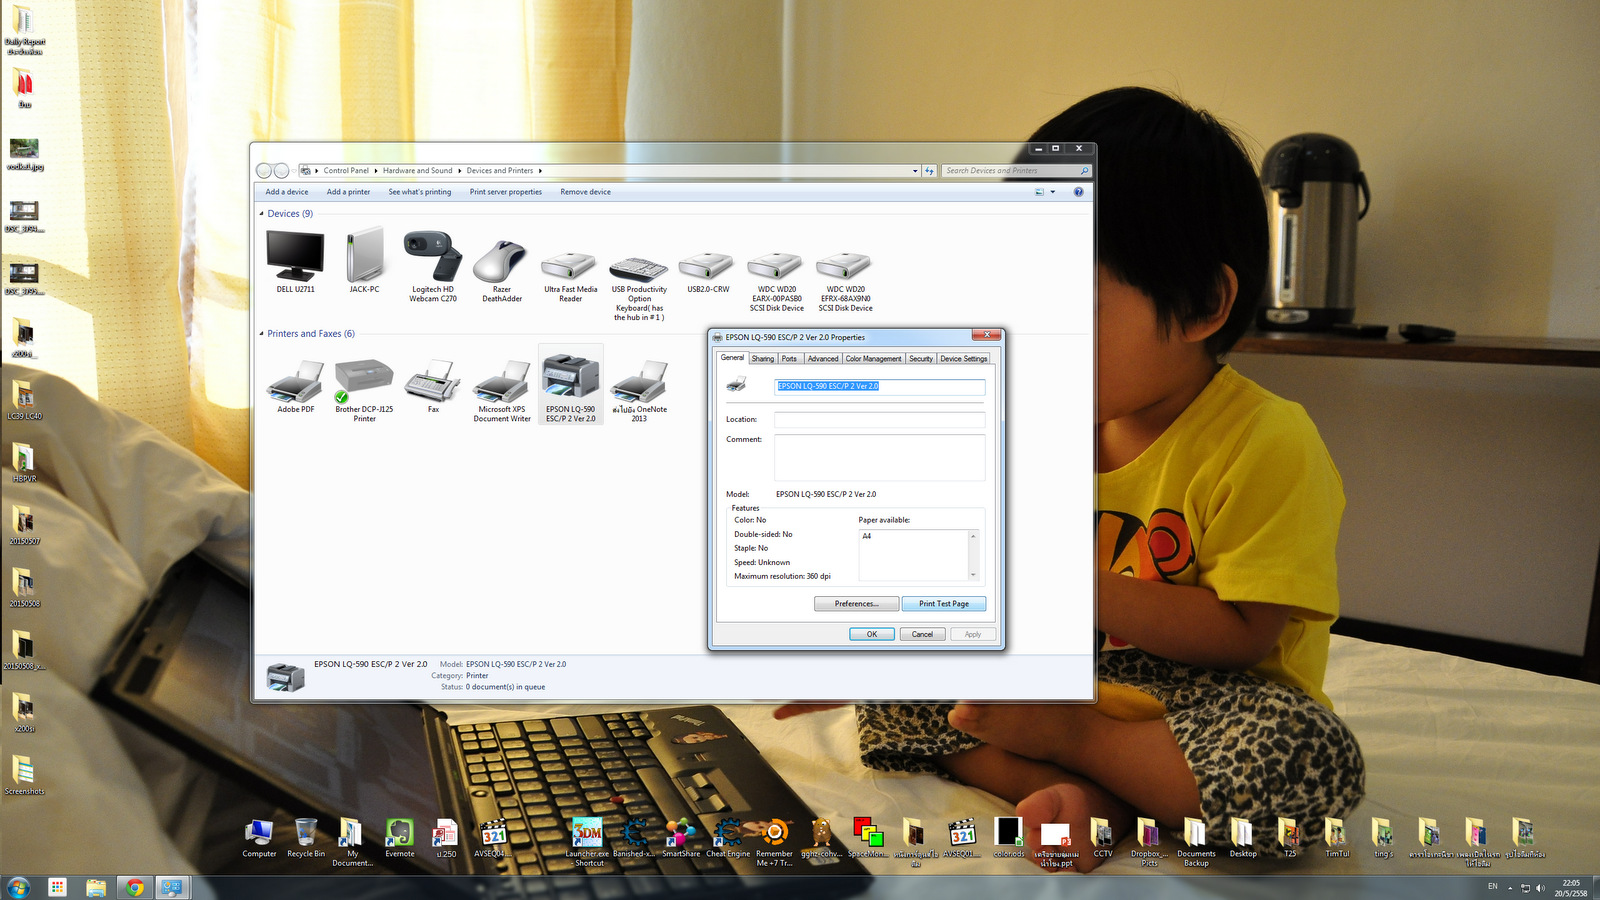Screen dimensions: 1600x900
Task: Switch to the General tab
Action: (732, 358)
